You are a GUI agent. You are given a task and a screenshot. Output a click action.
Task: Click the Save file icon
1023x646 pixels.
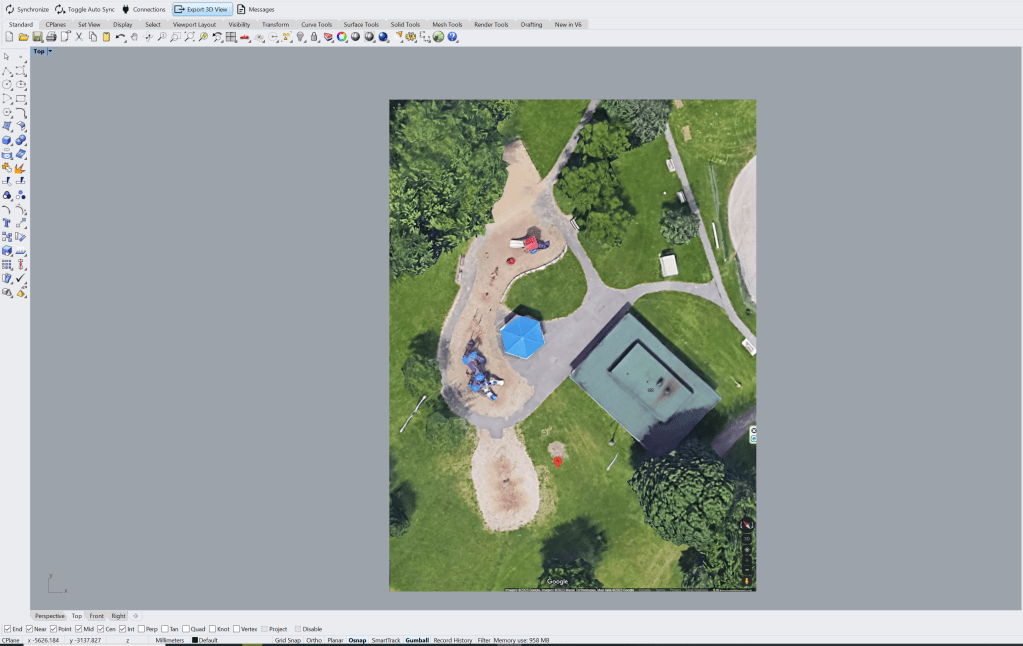tap(37, 37)
